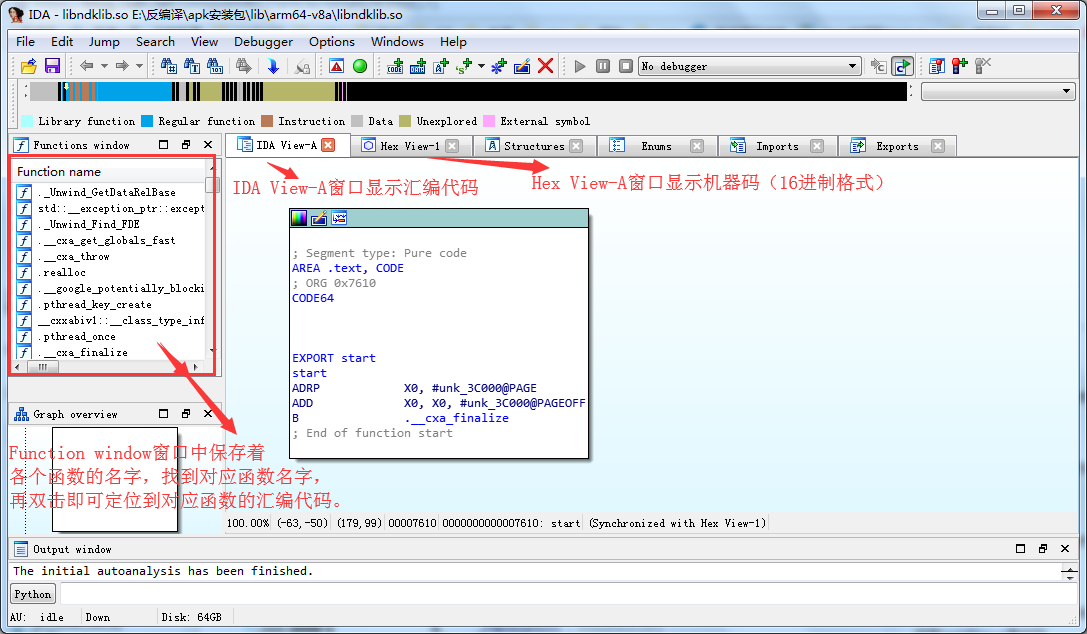Screen dimensions: 1087x634
Task: Open the No debugger dropdown
Action: pos(750,66)
